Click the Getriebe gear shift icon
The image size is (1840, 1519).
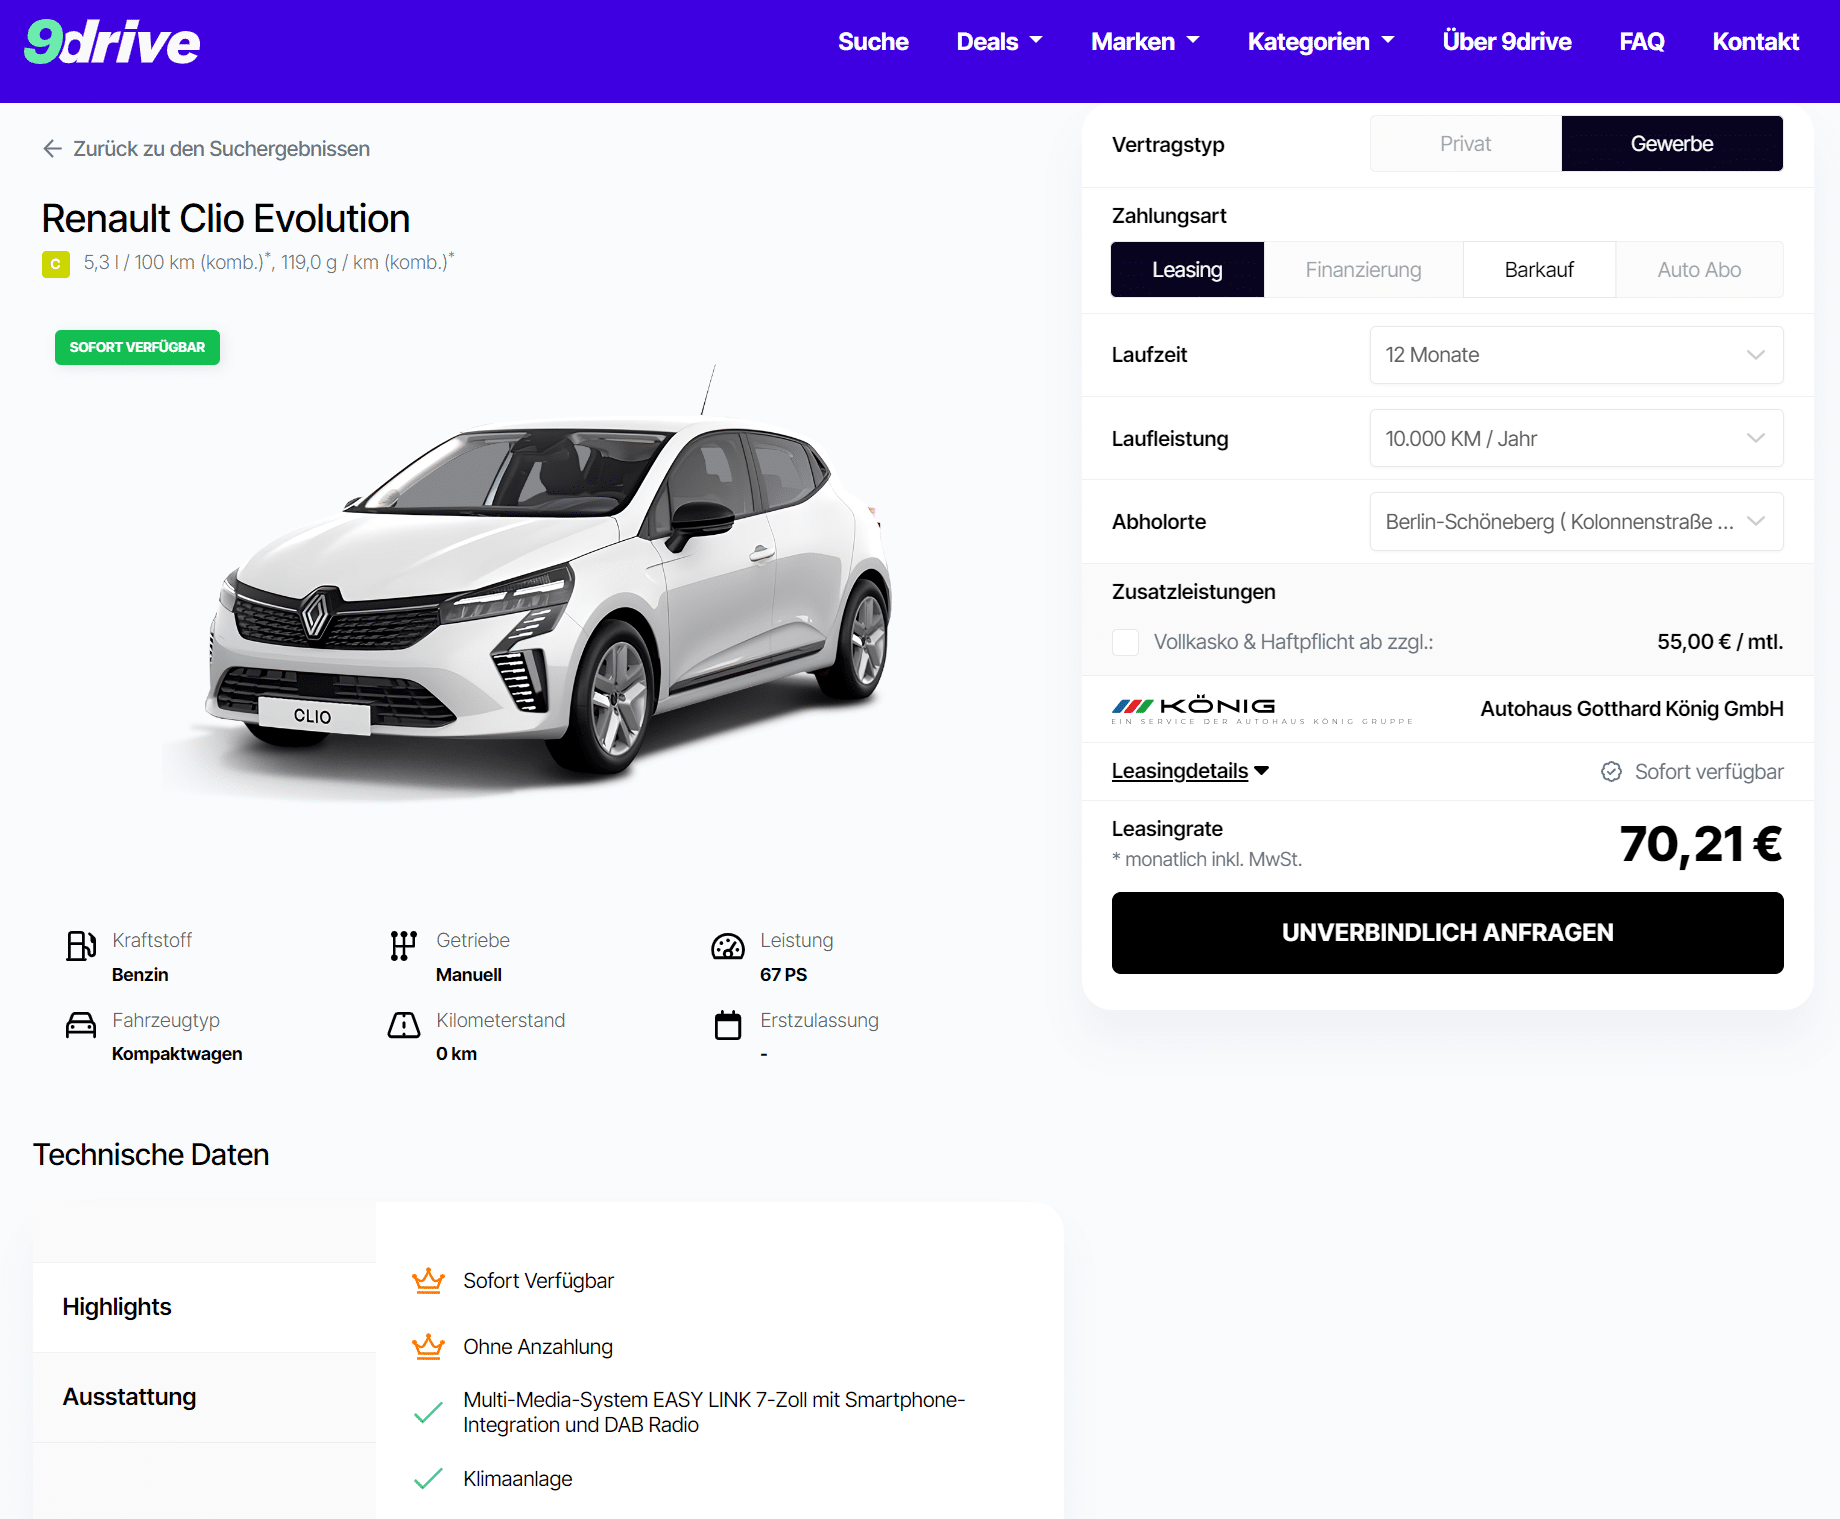403,946
